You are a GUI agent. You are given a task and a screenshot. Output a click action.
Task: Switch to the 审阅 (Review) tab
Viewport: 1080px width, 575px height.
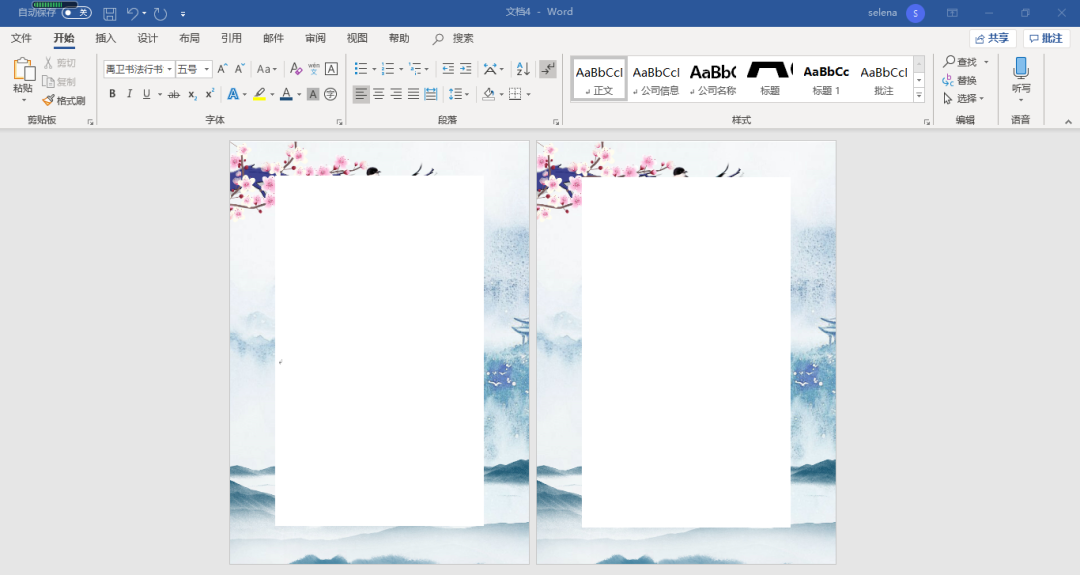coord(315,39)
